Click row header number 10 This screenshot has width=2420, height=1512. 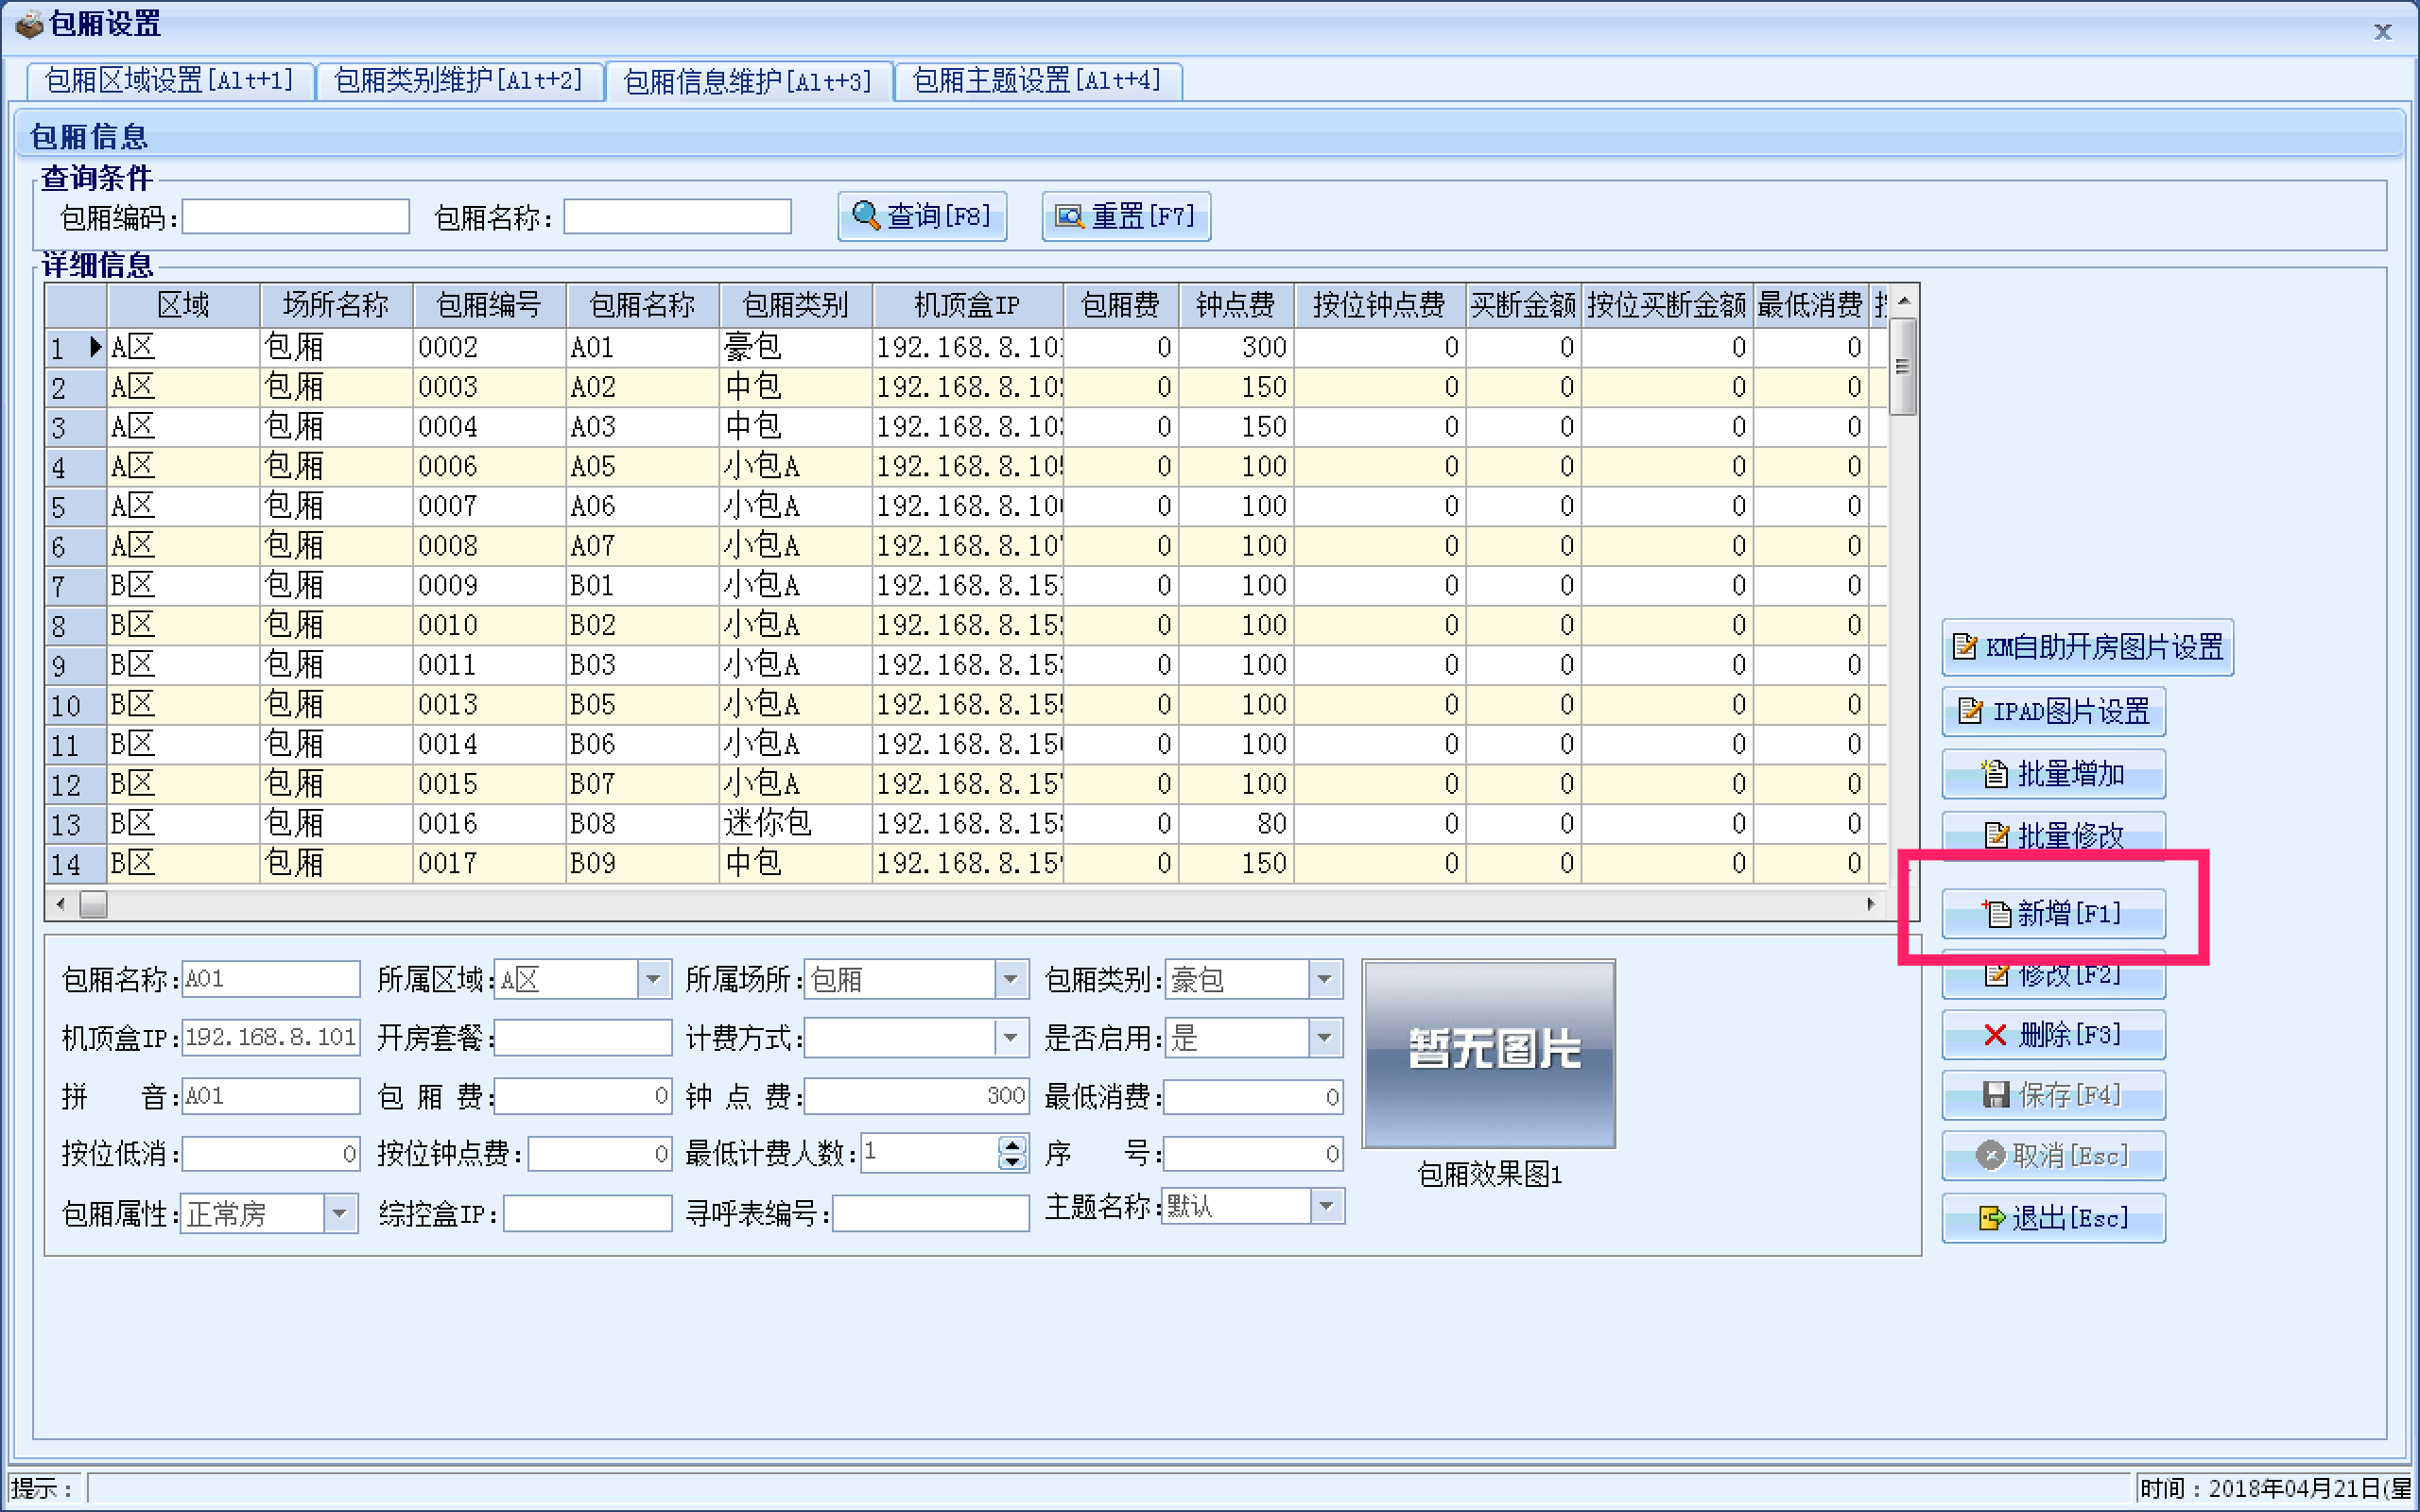point(76,705)
